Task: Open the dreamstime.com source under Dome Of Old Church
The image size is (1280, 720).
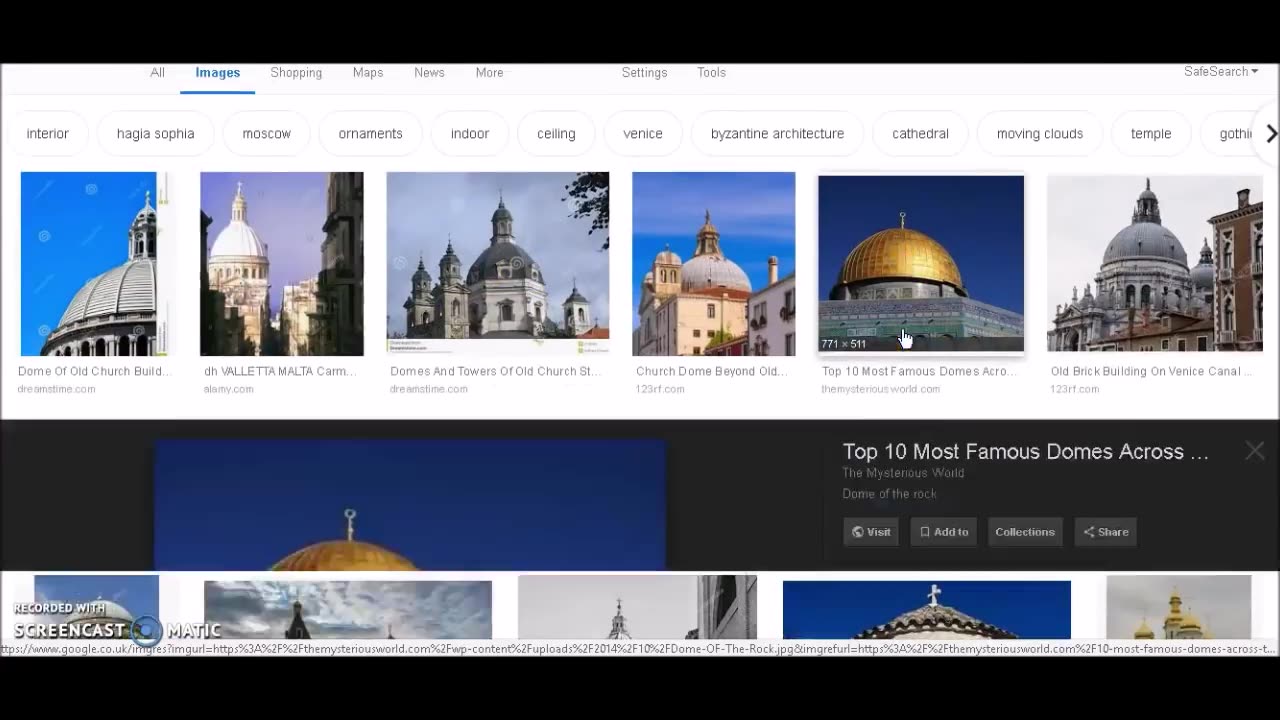Action: click(57, 389)
